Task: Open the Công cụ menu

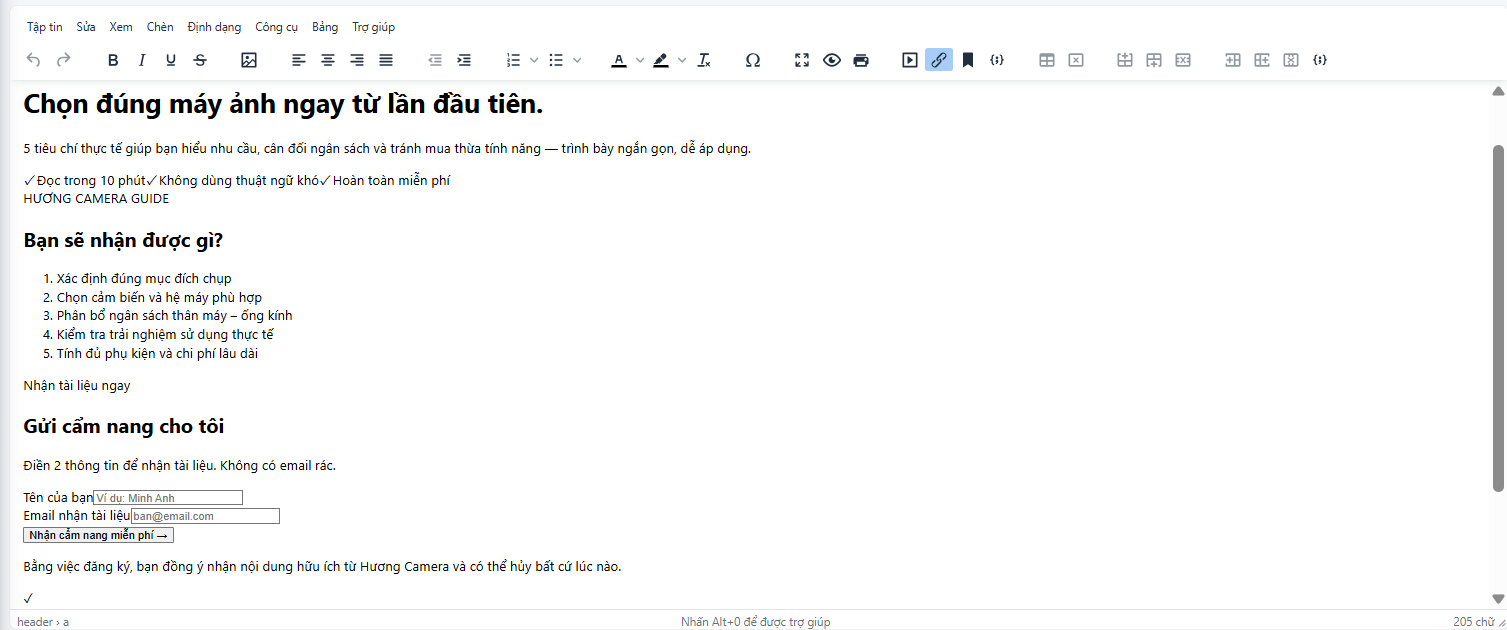Action: pyautogui.click(x=276, y=27)
